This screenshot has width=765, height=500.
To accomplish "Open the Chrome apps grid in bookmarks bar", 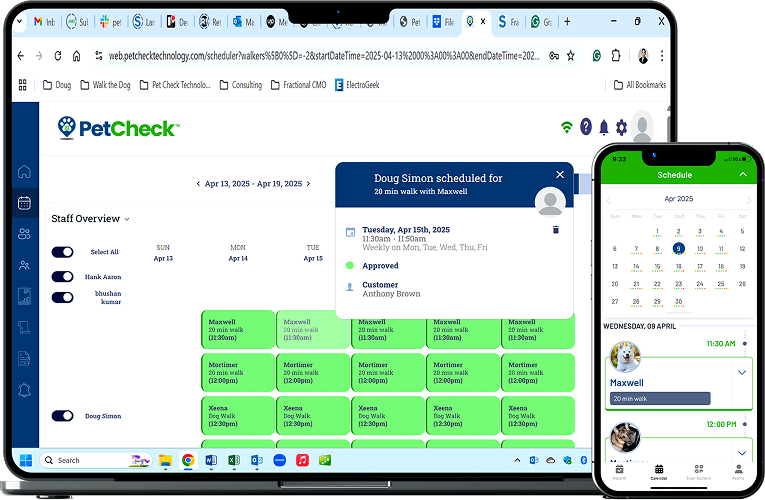I will pyautogui.click(x=22, y=85).
